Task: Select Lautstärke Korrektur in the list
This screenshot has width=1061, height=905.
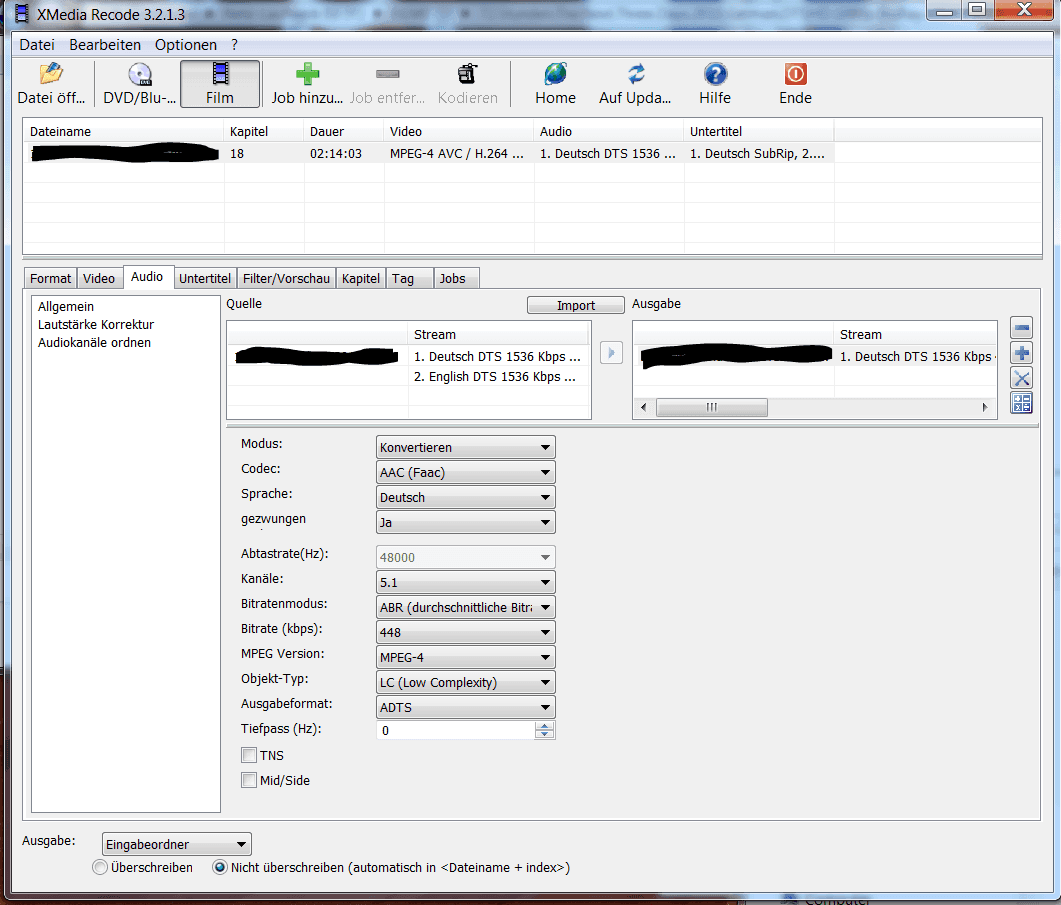Action: (x=95, y=324)
